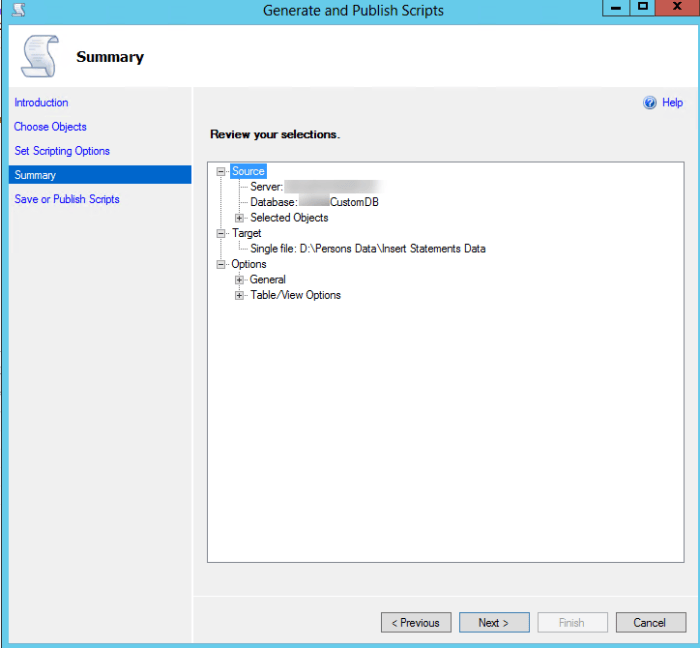Expand the General options node
This screenshot has width=700, height=648.
[239, 280]
